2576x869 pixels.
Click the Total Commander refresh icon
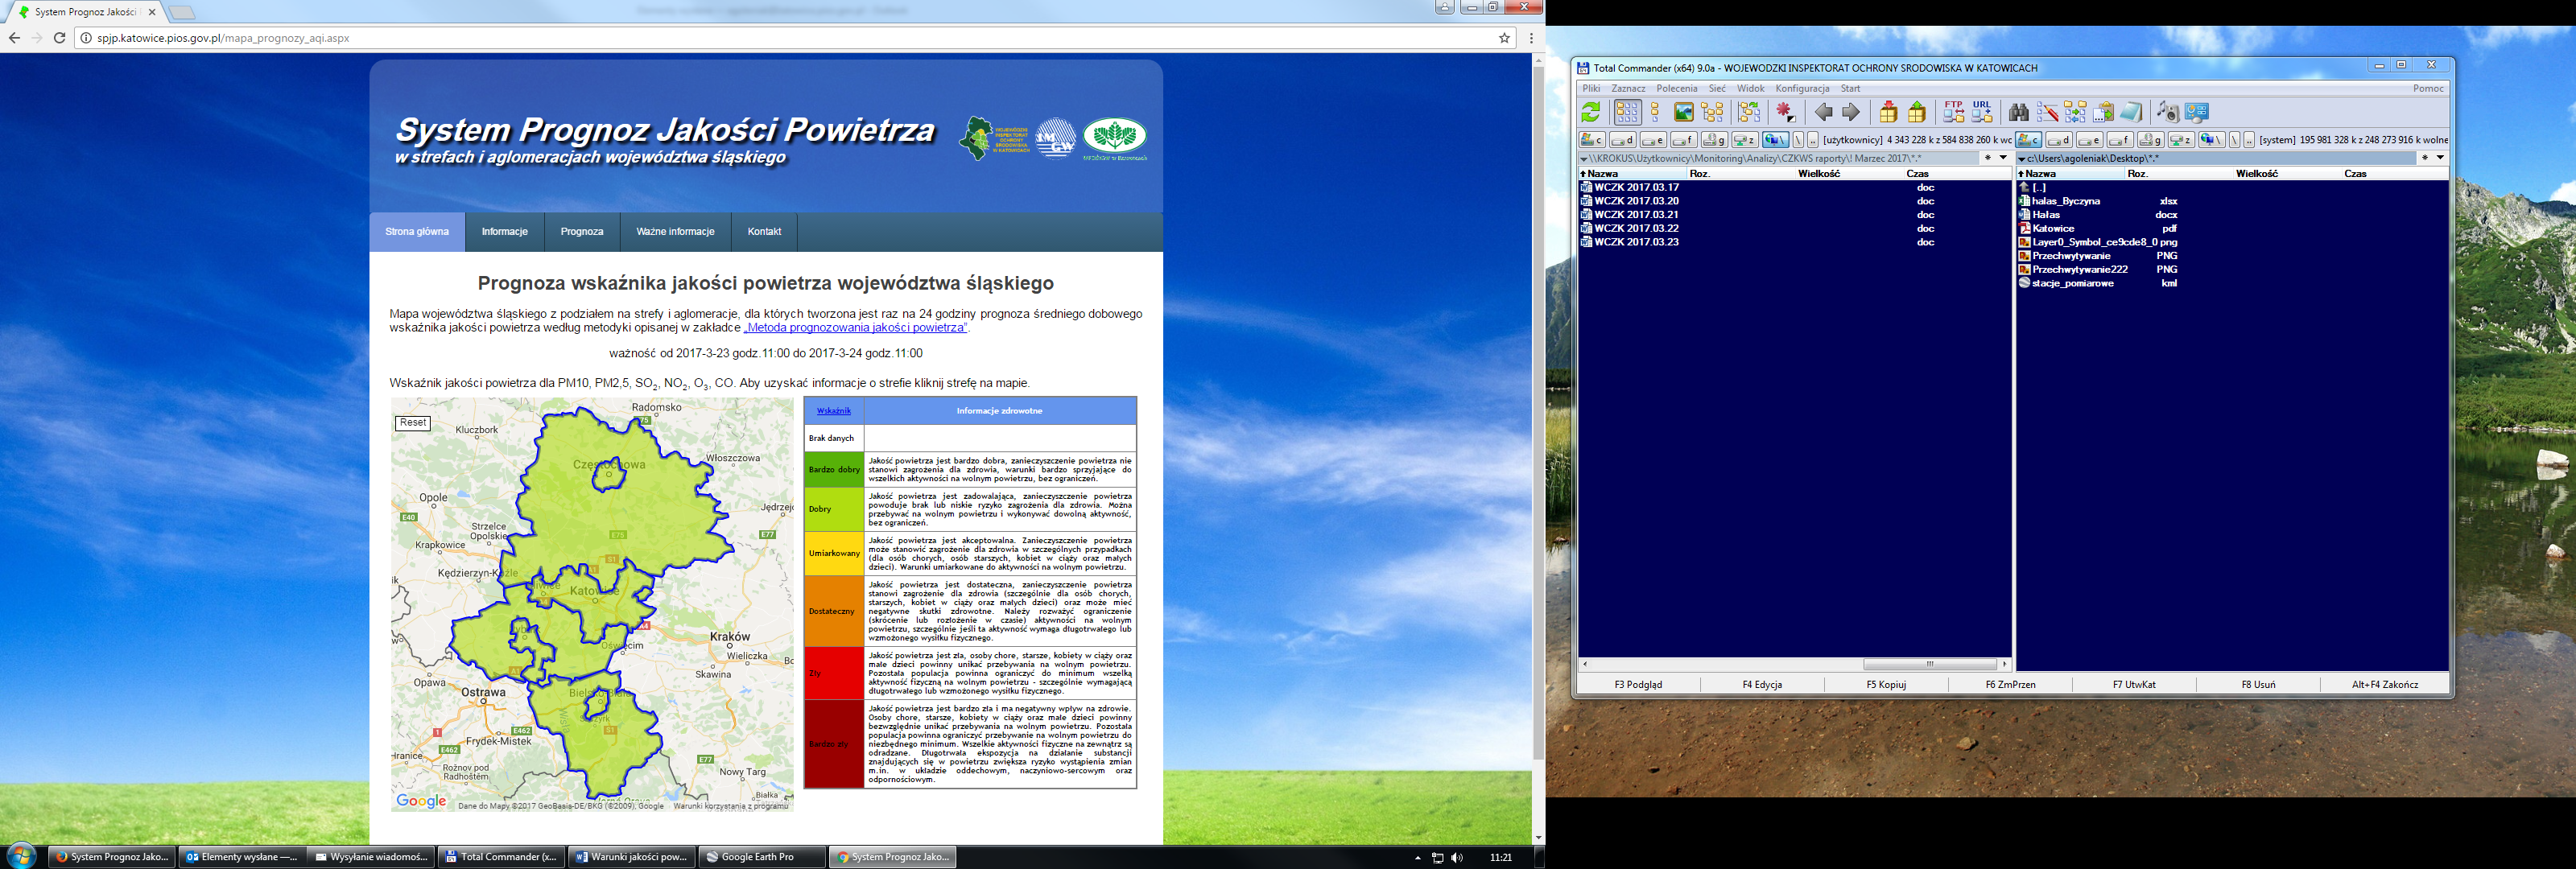[1591, 112]
